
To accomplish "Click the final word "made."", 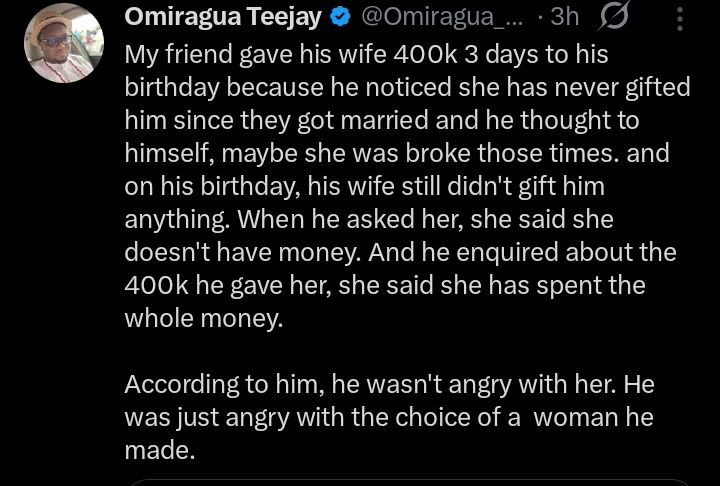I will pos(160,450).
